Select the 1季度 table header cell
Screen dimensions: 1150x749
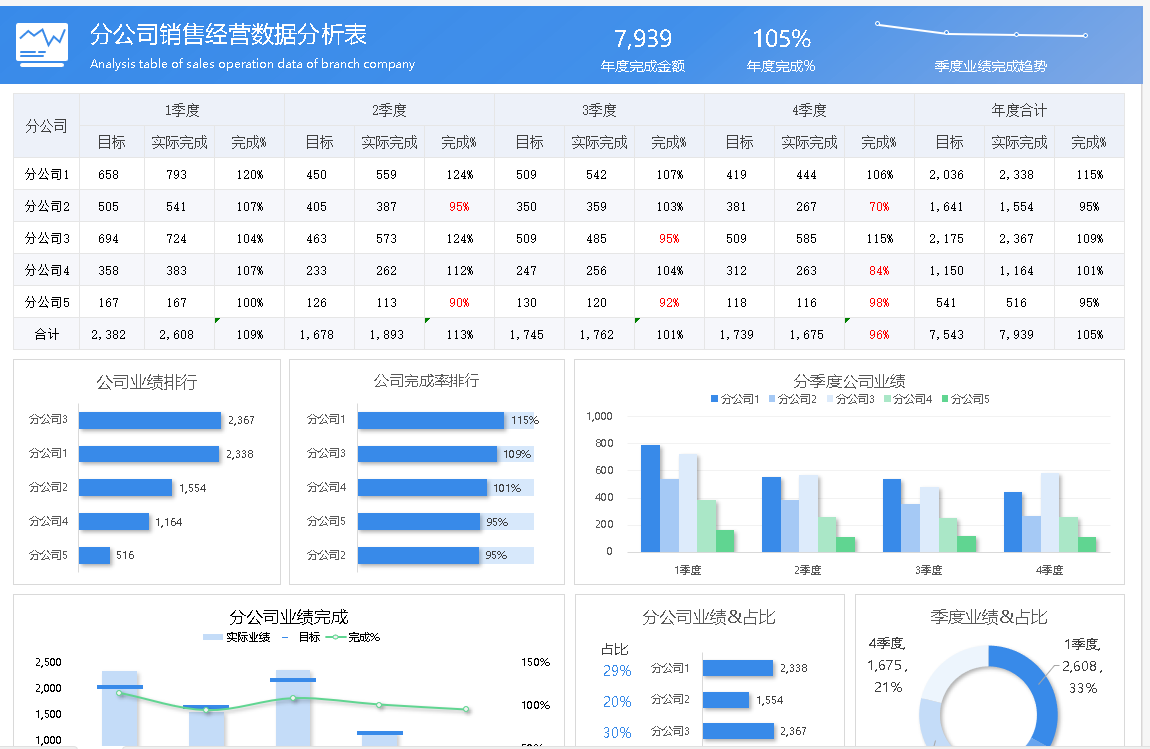click(x=182, y=110)
